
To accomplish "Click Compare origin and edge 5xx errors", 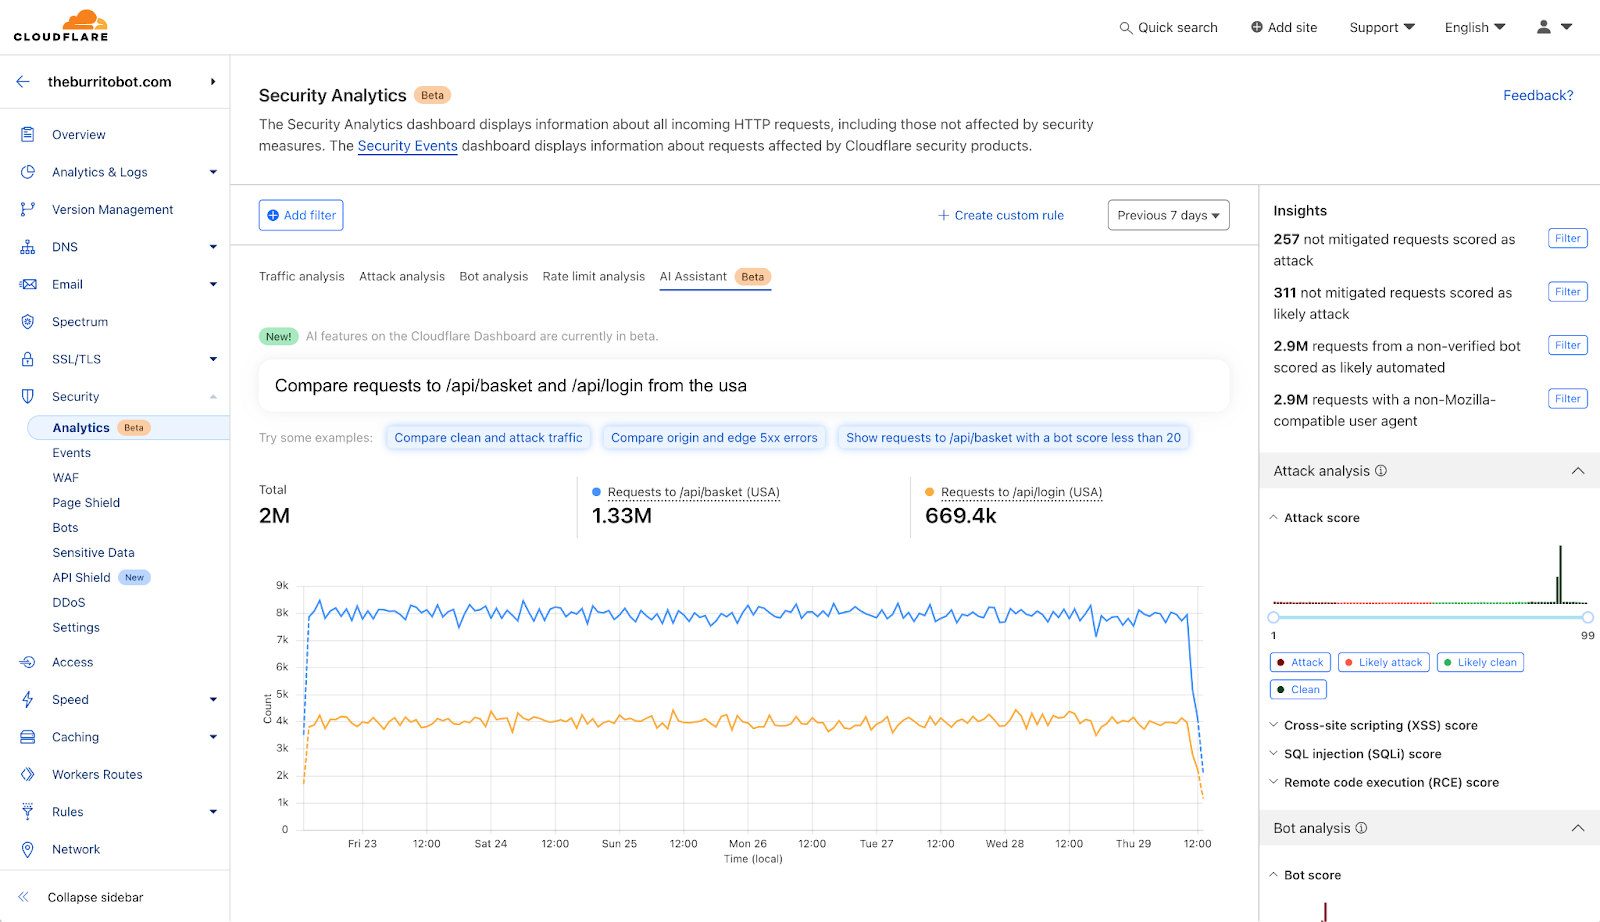I will (714, 438).
